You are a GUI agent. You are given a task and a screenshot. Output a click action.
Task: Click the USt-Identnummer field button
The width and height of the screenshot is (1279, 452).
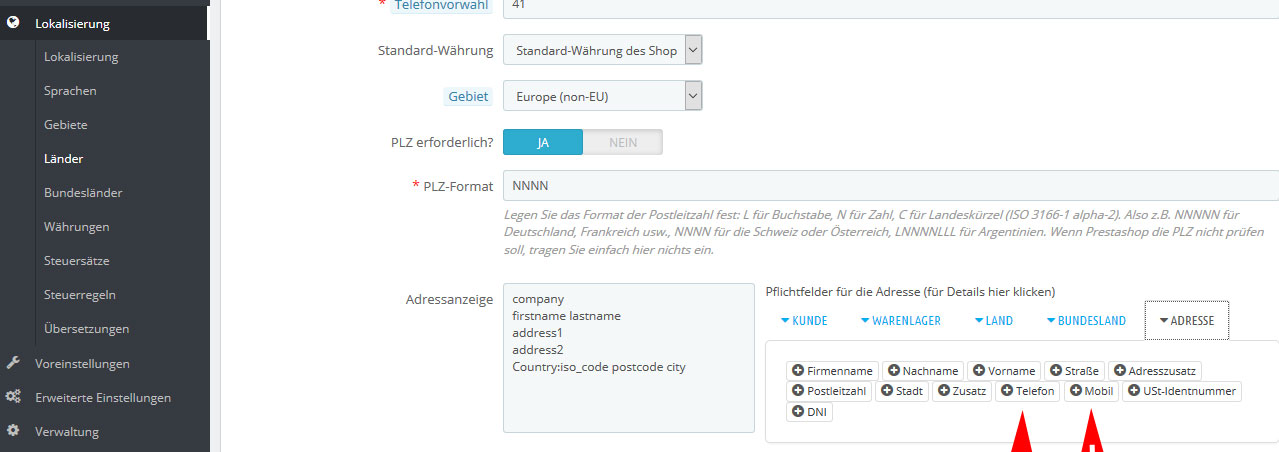1182,391
